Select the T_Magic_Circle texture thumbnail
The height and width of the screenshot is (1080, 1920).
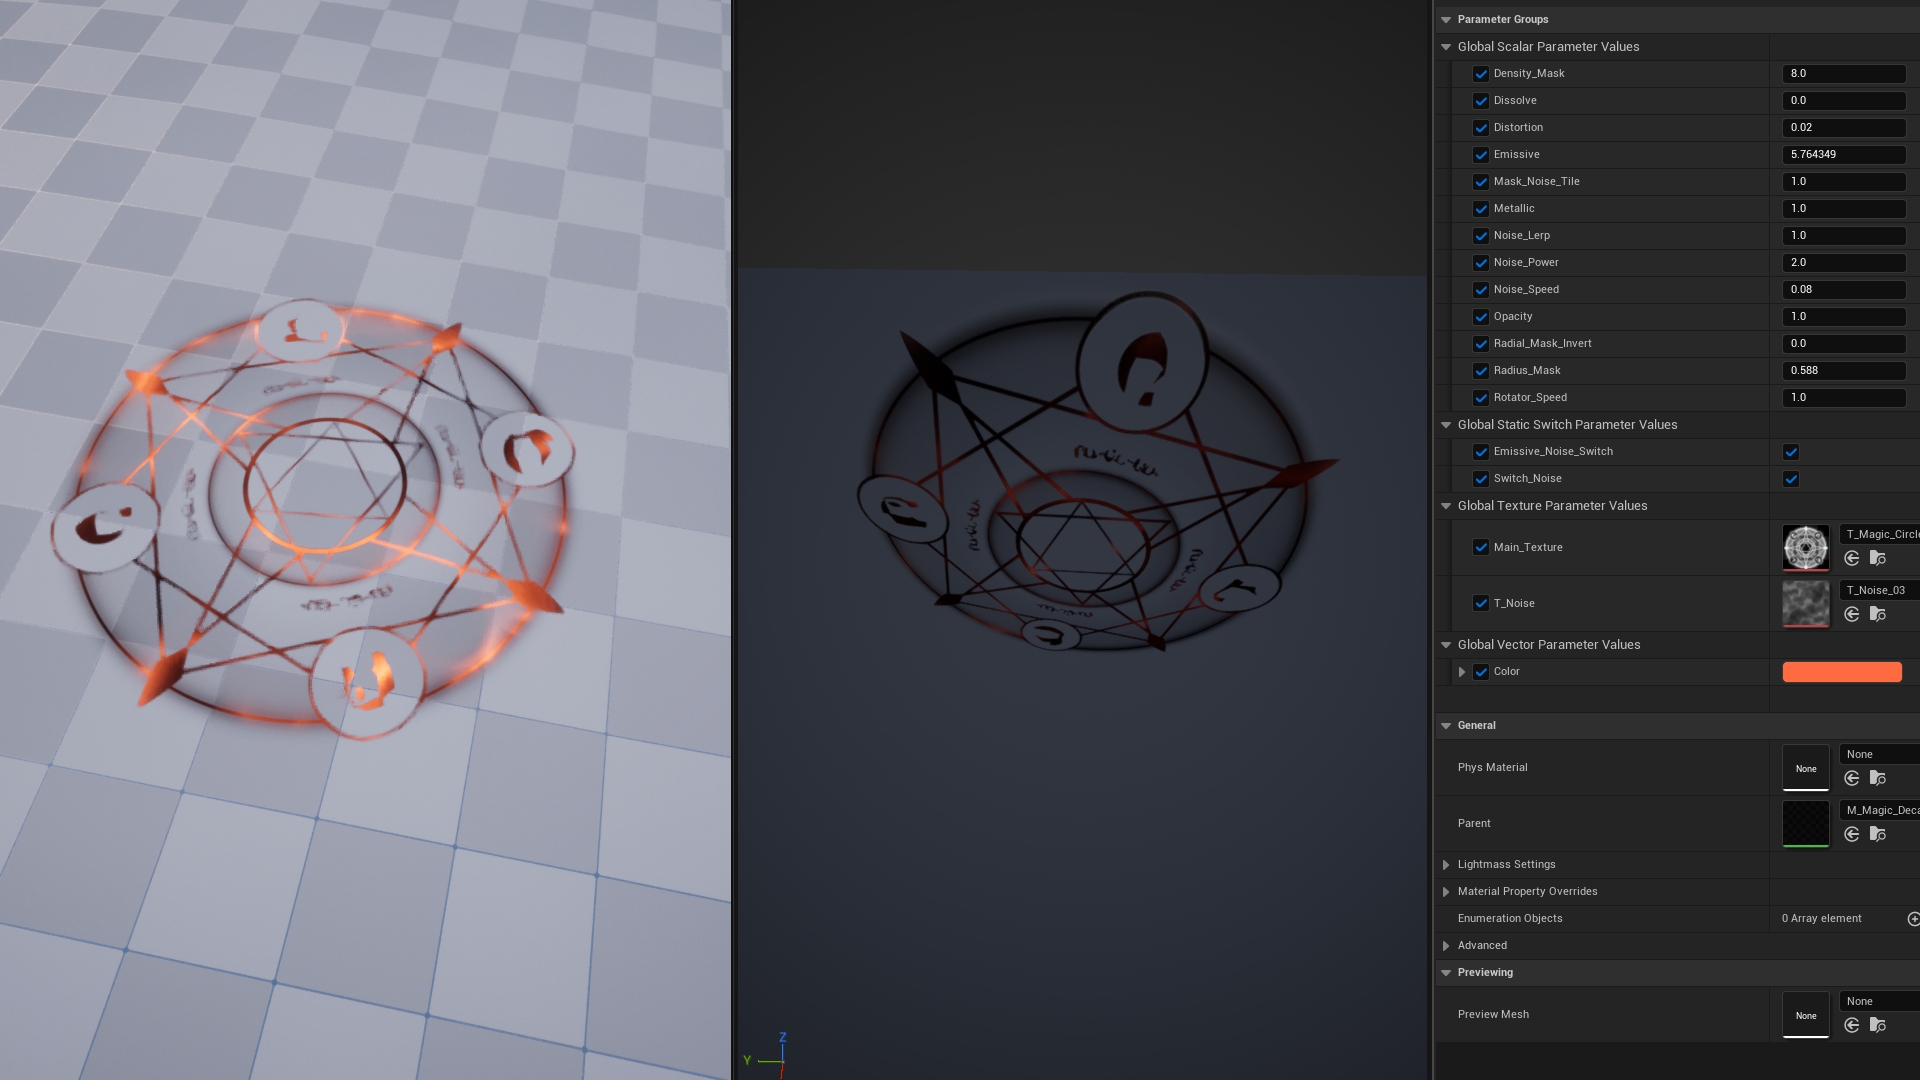1806,548
